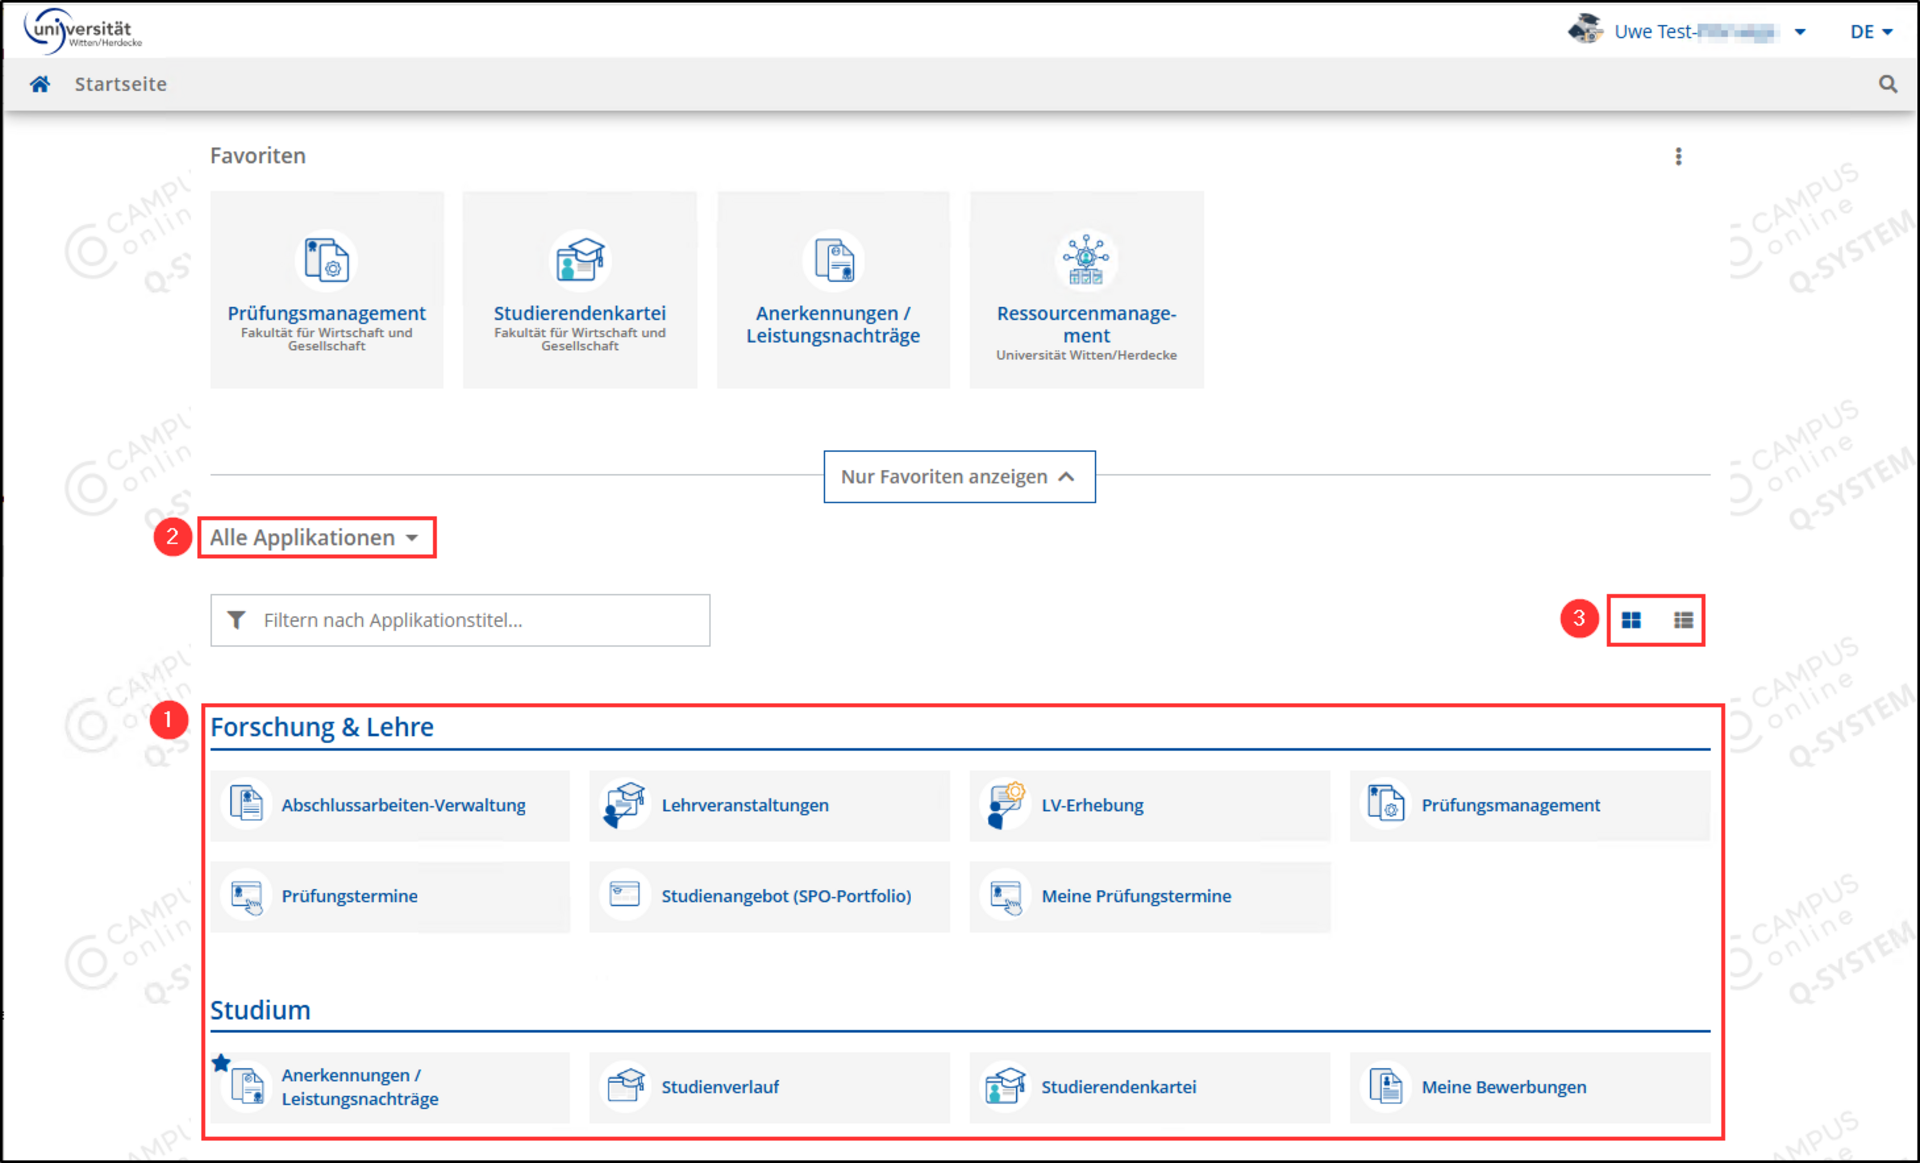1920x1163 pixels.
Task: Open Prüfungsmanagement favorite tile
Action: [326, 290]
